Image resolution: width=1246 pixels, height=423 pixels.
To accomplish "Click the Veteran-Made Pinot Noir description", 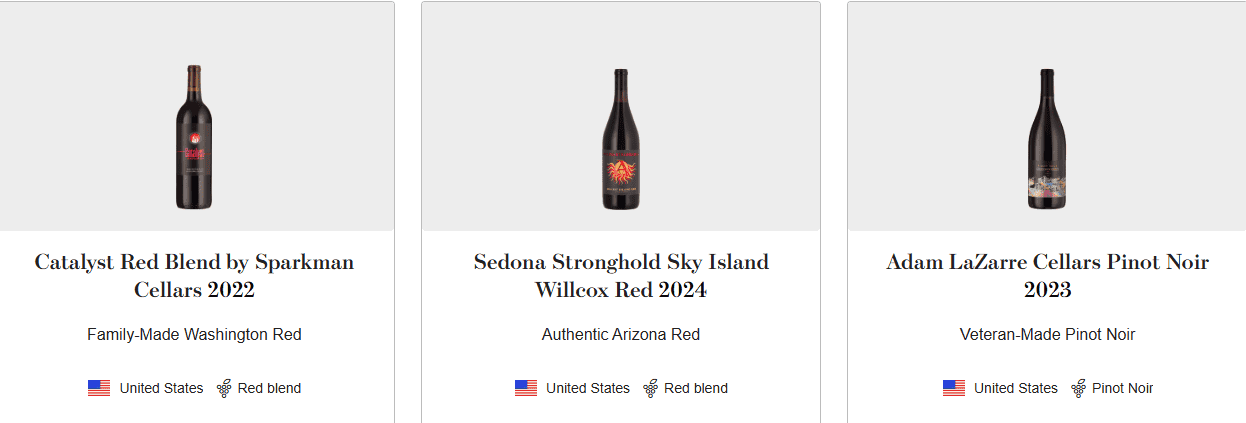I will pyautogui.click(x=1047, y=335).
